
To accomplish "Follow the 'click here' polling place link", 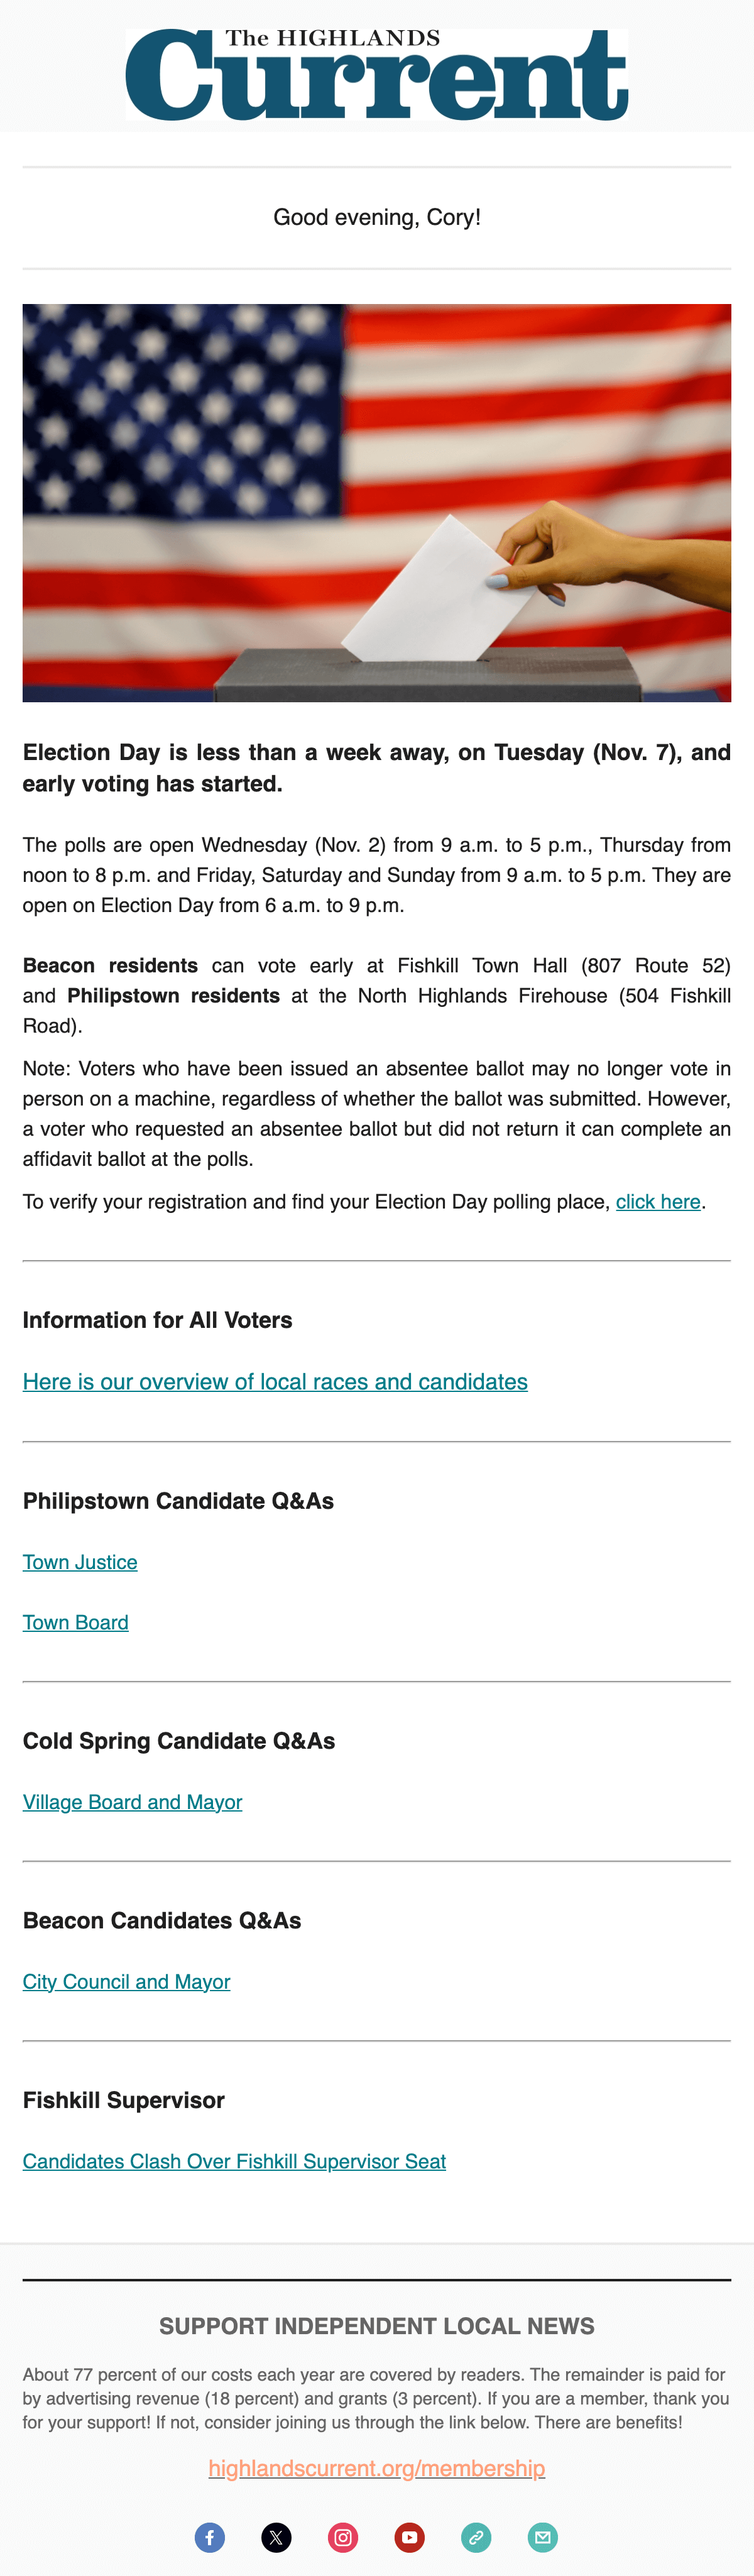I will pos(658,1201).
